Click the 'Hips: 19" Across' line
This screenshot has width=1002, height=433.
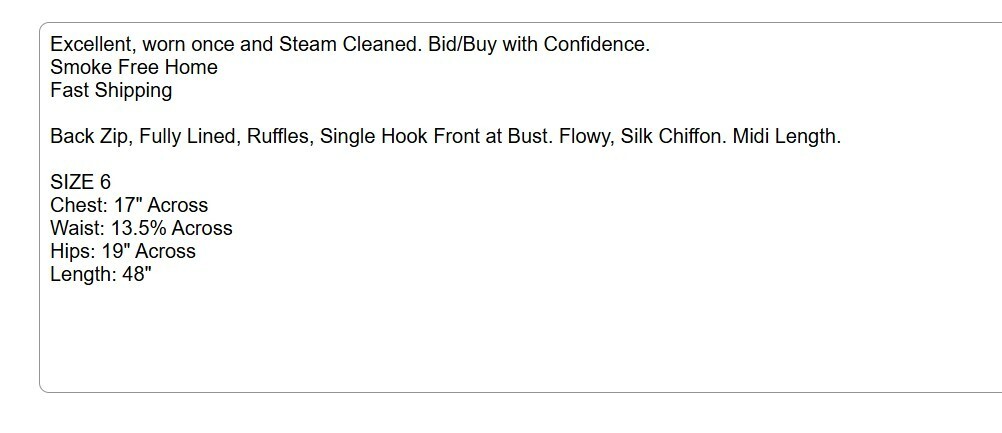pyautogui.click(x=123, y=251)
